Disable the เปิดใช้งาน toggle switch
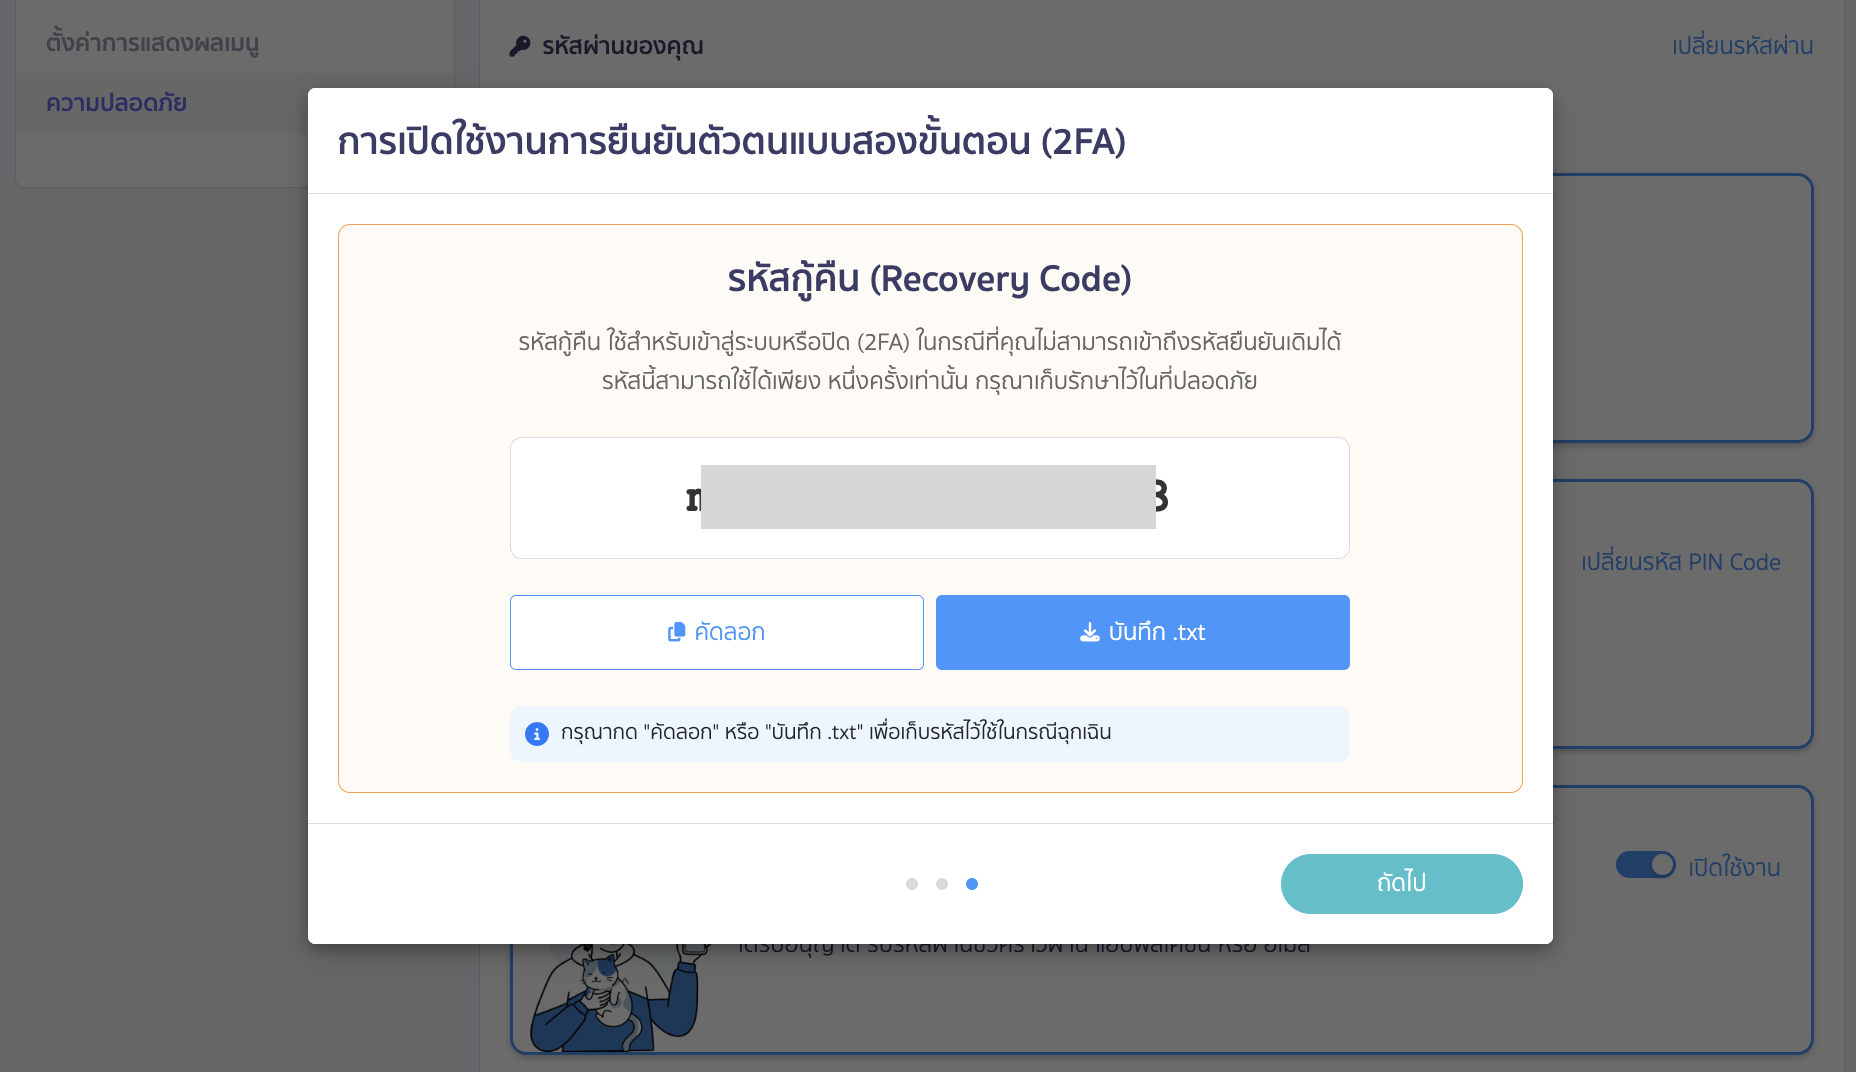The image size is (1856, 1072). [x=1646, y=866]
